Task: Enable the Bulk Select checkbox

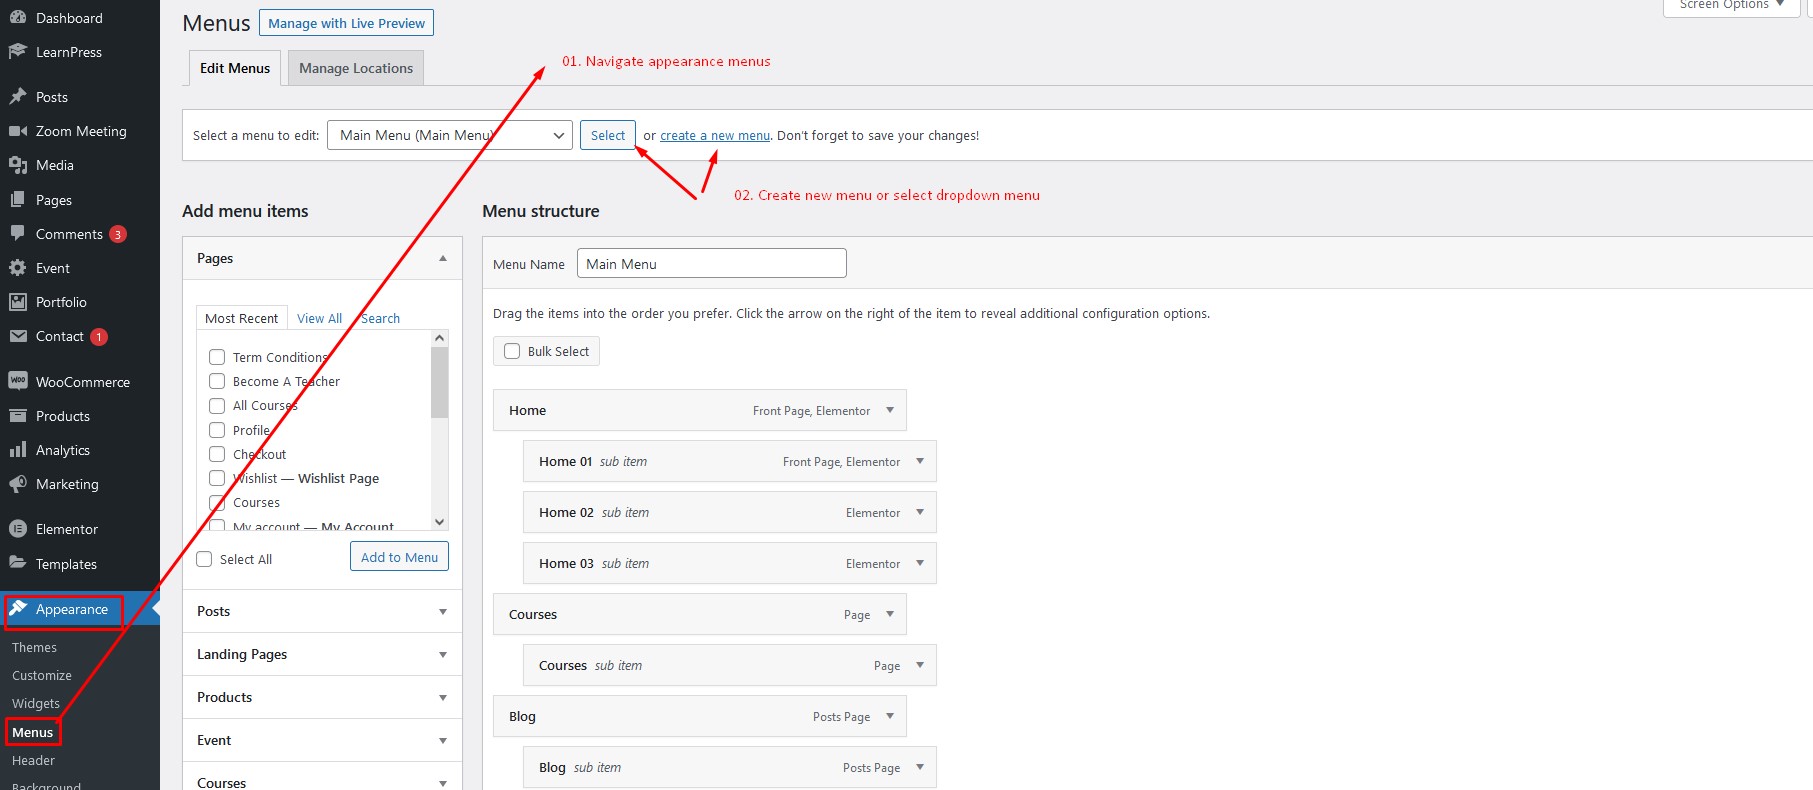Action: point(512,351)
